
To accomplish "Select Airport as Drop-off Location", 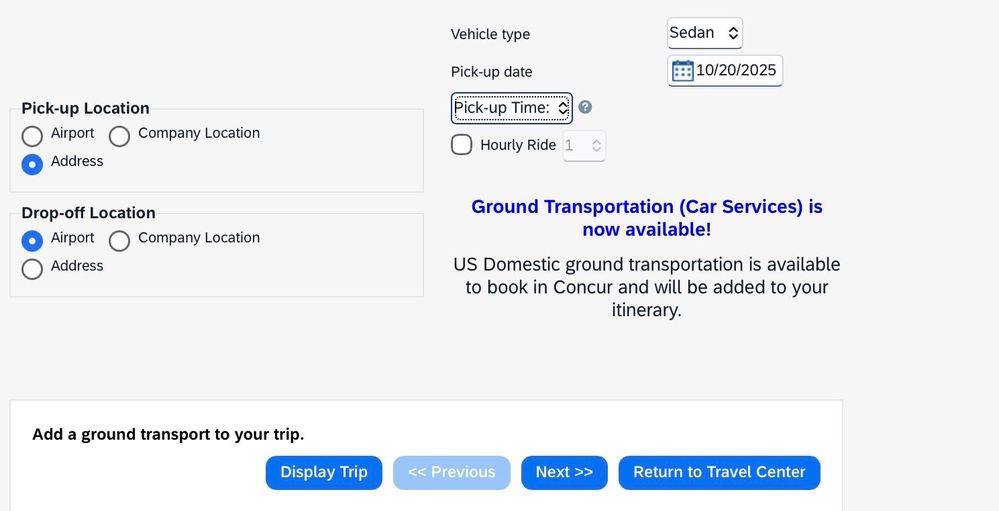I will tap(32, 240).
